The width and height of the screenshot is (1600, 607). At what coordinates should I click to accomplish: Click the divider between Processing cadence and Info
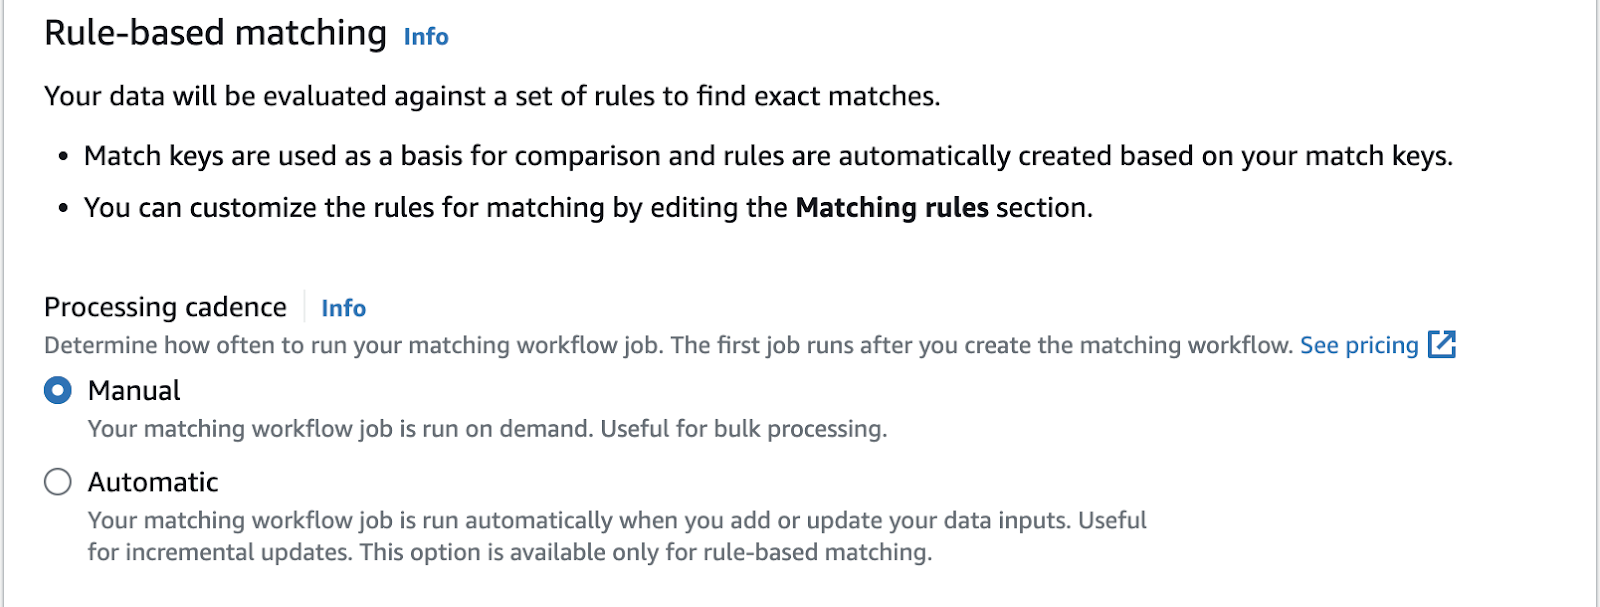tap(304, 307)
